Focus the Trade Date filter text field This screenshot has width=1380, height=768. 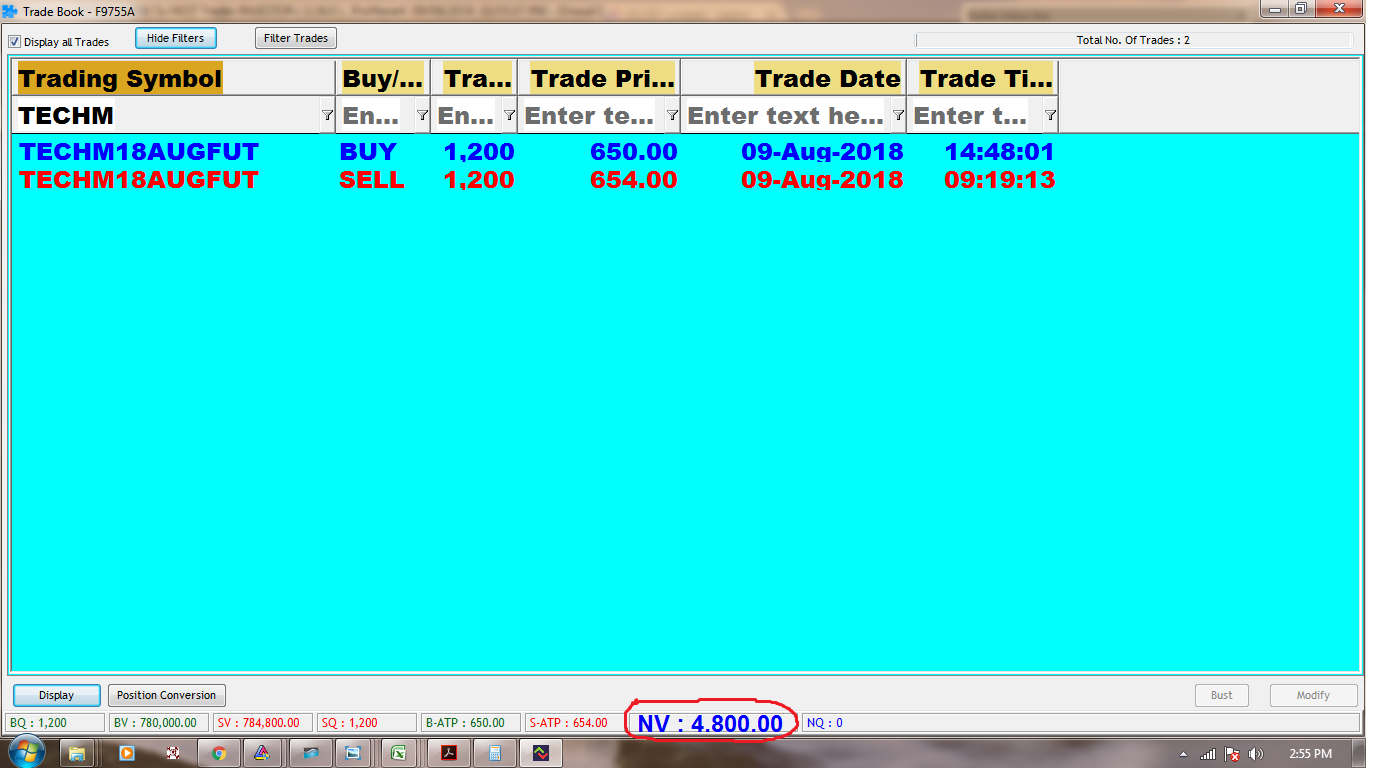point(787,116)
